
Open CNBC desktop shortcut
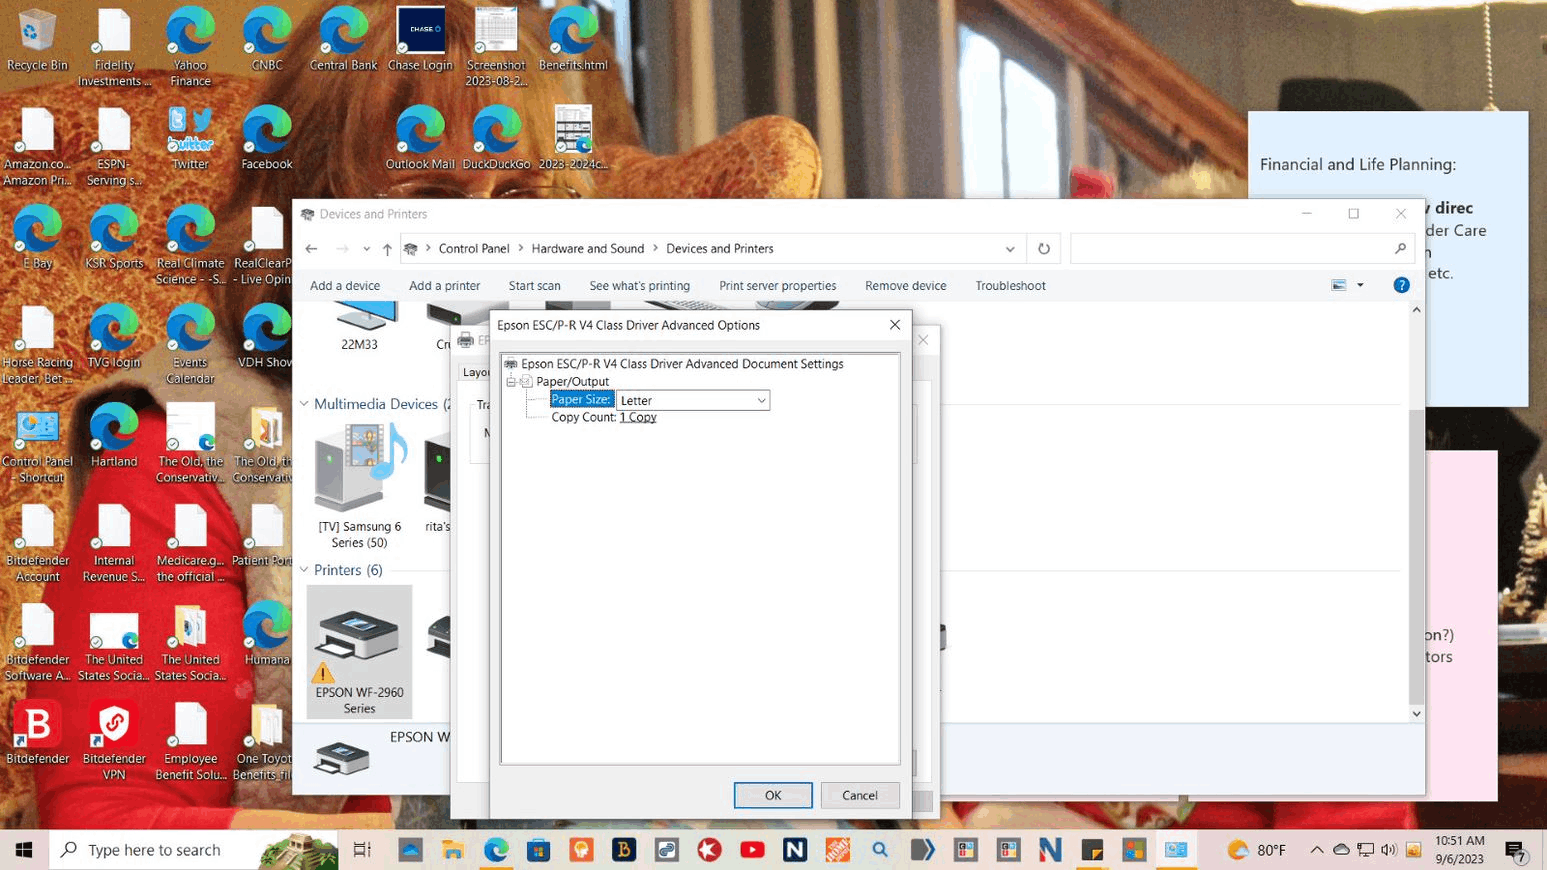[x=267, y=40]
